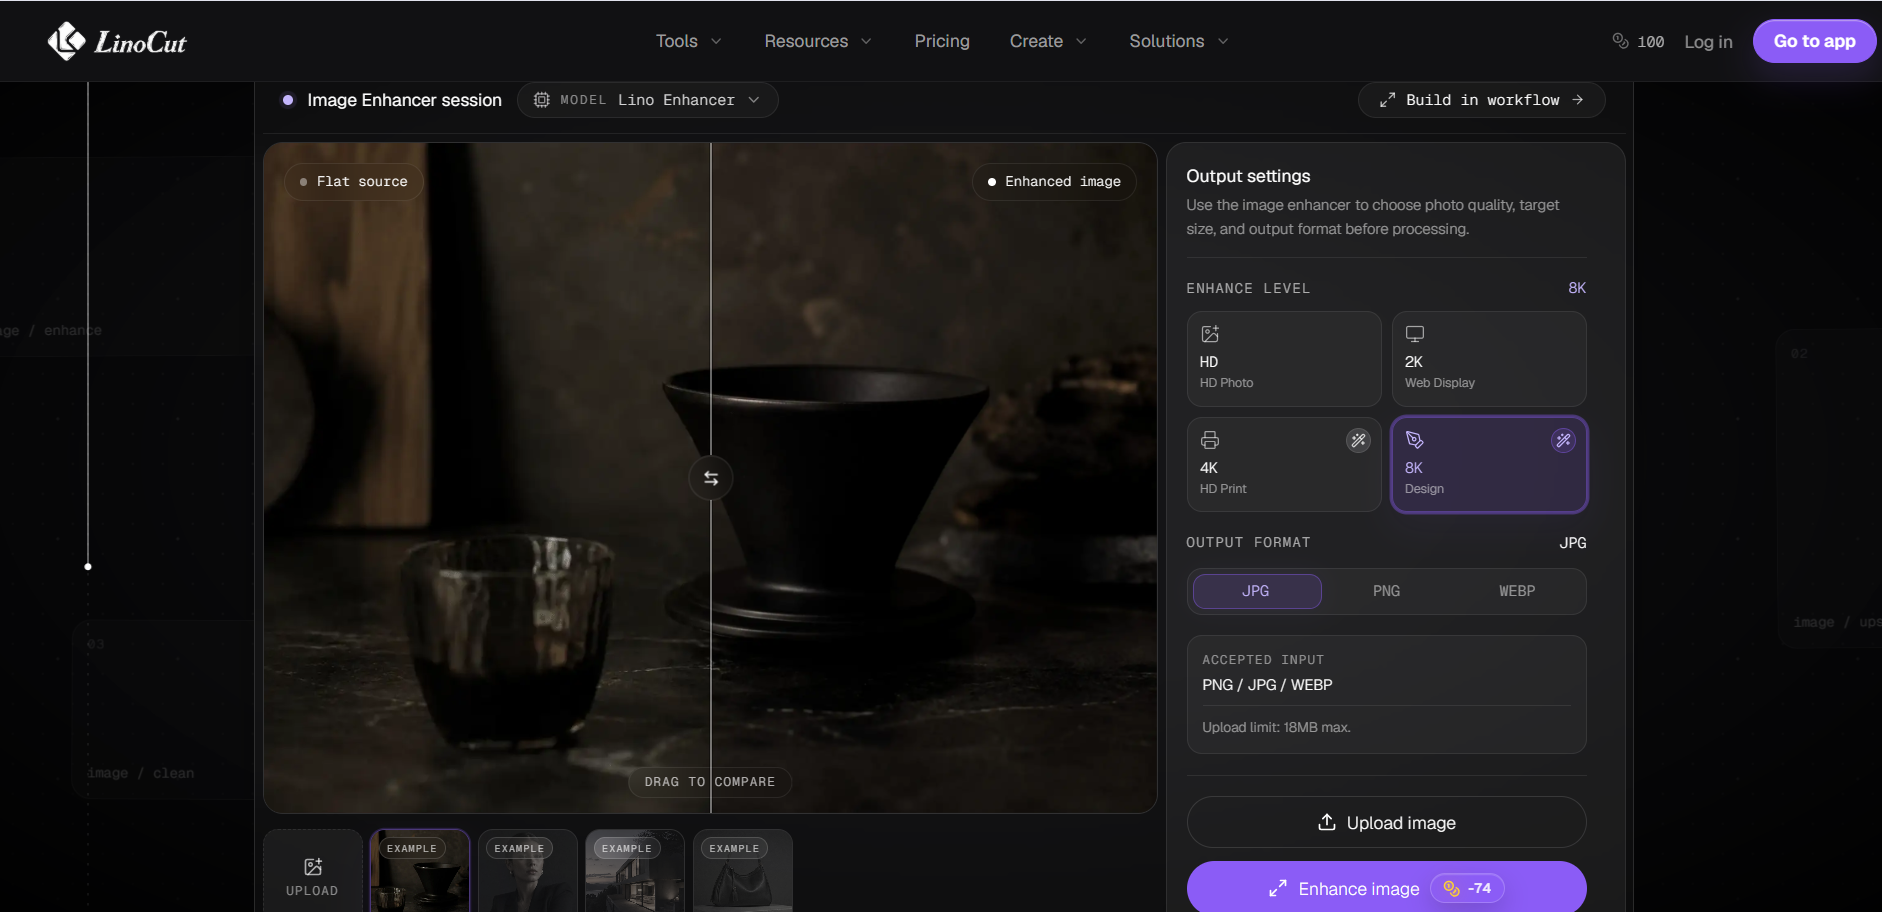The height and width of the screenshot is (912, 1882).
Task: Click the magic wand badge on 8K card
Action: [x=1563, y=440]
